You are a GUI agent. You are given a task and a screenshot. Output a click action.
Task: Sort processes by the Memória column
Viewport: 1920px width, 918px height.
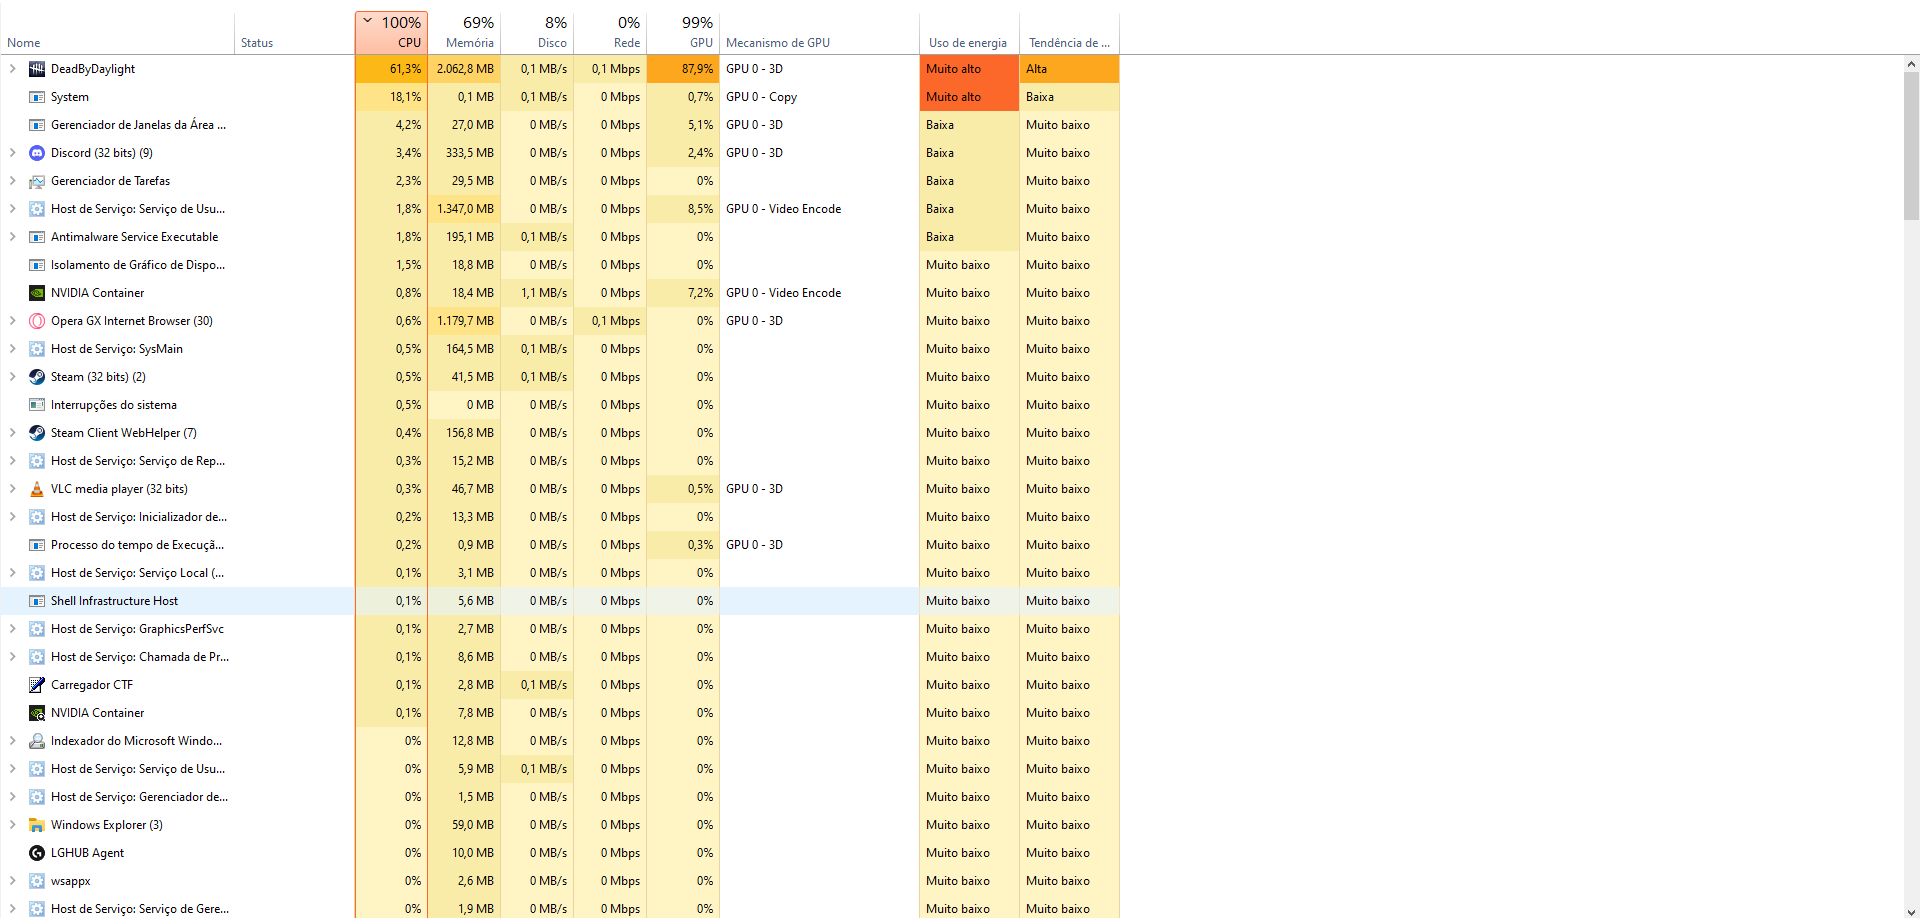(x=464, y=33)
